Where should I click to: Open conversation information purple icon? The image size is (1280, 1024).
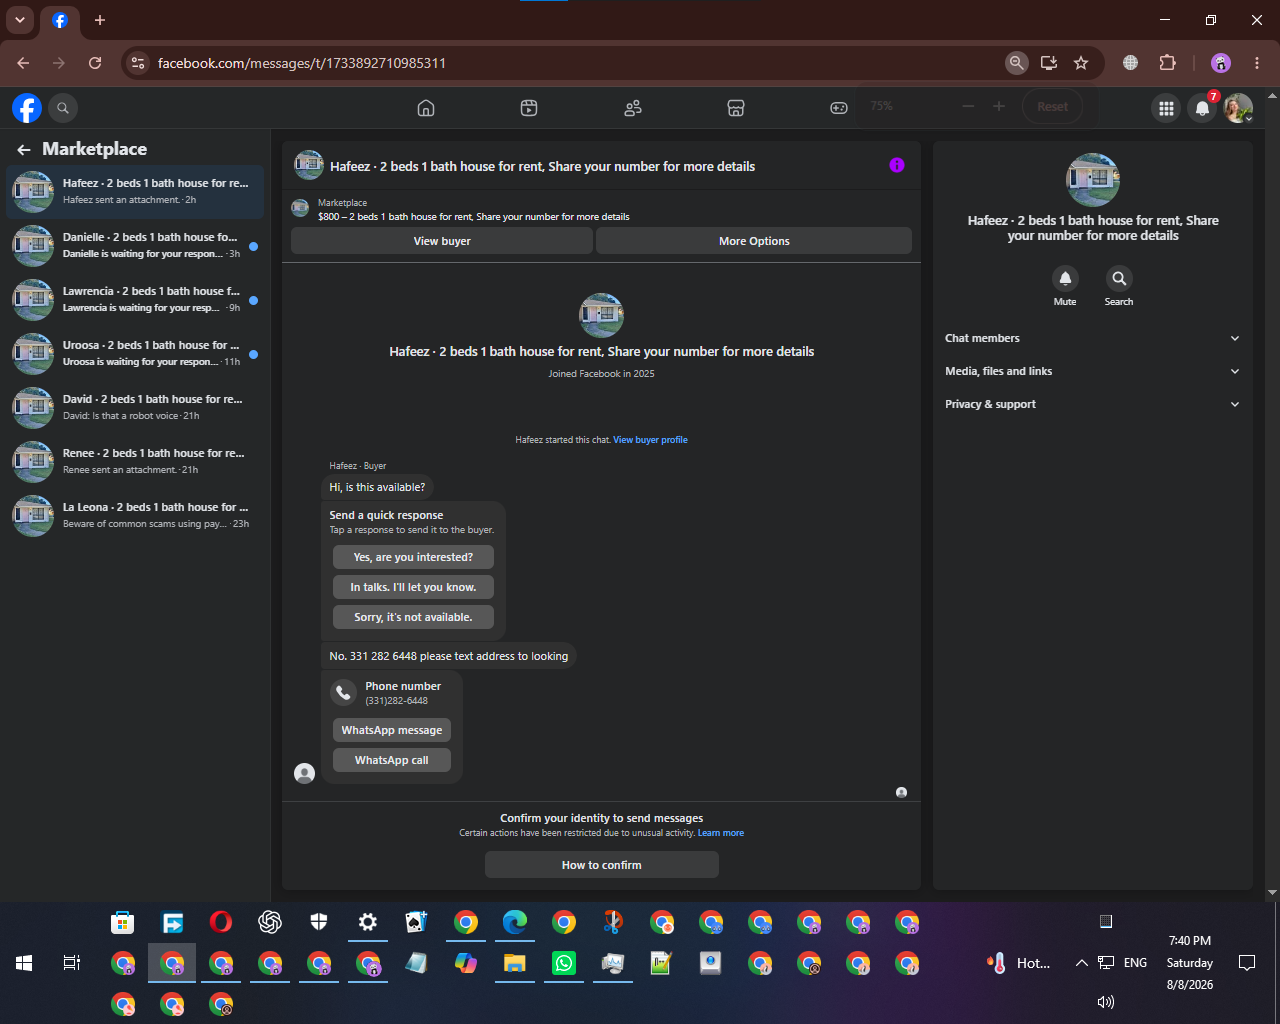coord(897,165)
